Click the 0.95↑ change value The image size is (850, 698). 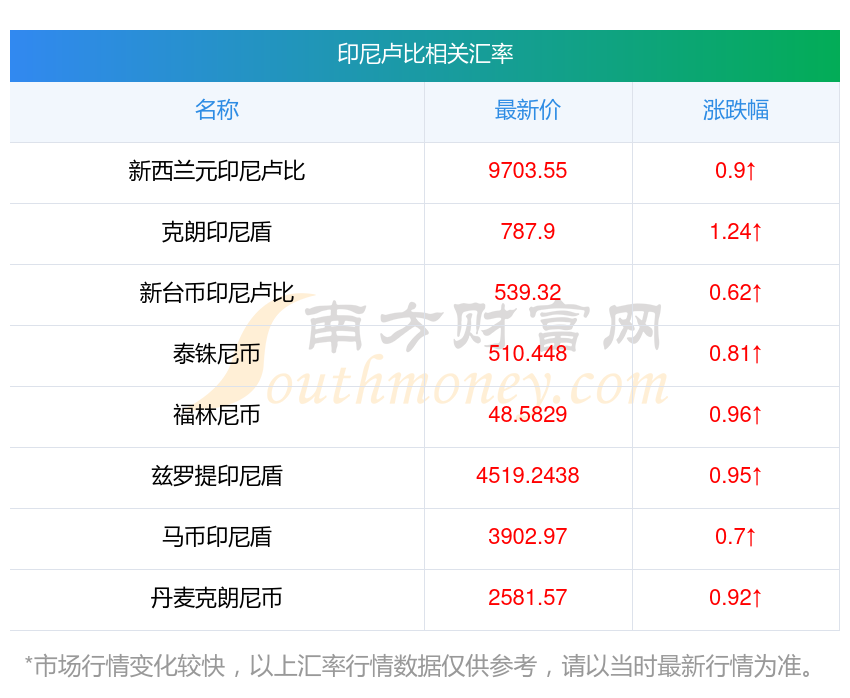click(x=736, y=476)
